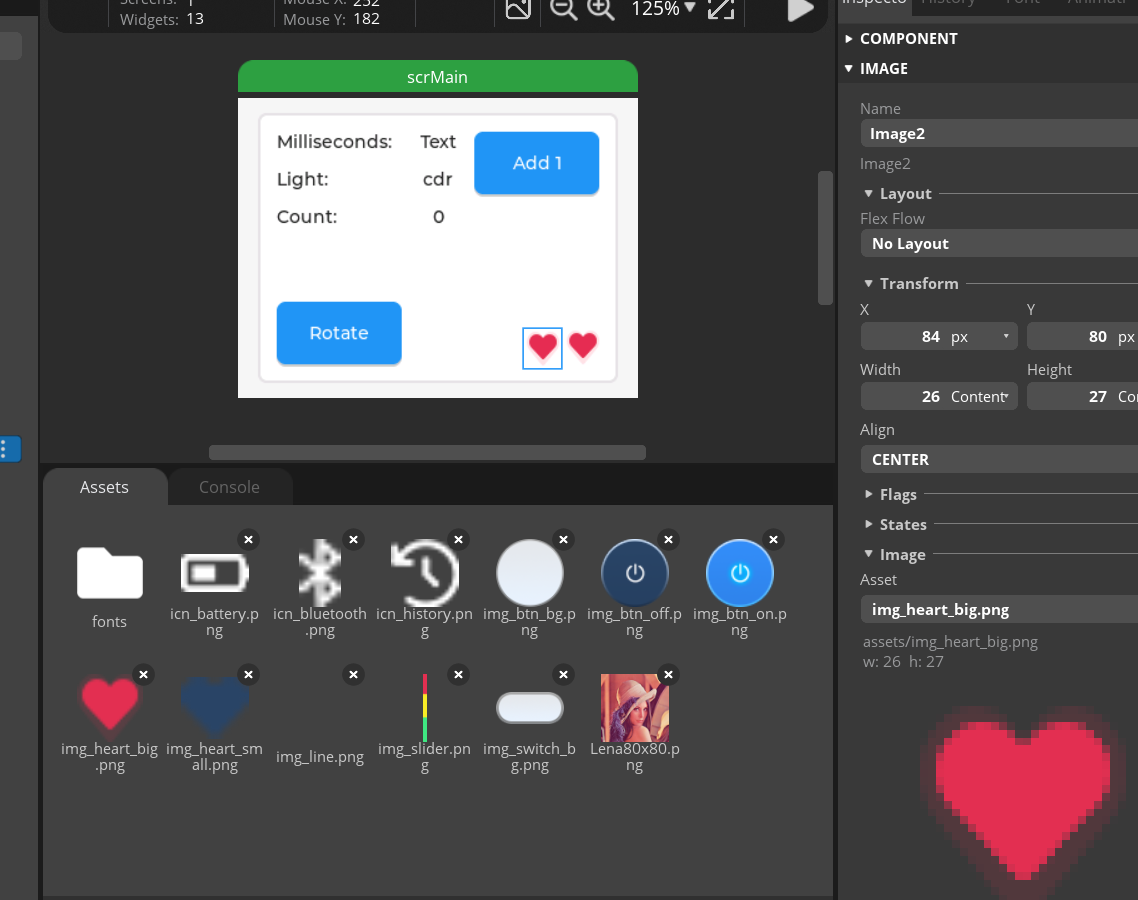Click the Rotate button on canvas
Viewport: 1138px width, 900px height.
coord(339,333)
